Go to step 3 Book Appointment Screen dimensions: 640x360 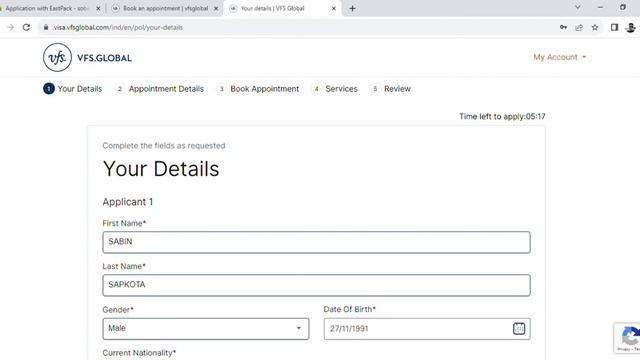(258, 89)
